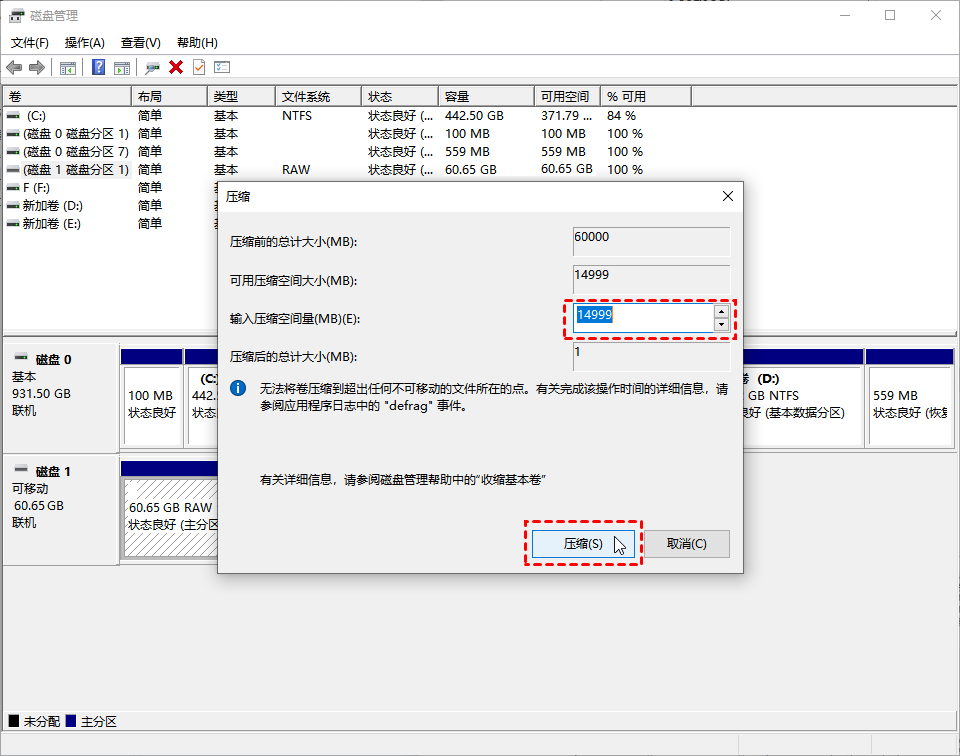The width and height of the screenshot is (960, 756).
Task: Click the Disk Management title bar icon
Action: 17,15
